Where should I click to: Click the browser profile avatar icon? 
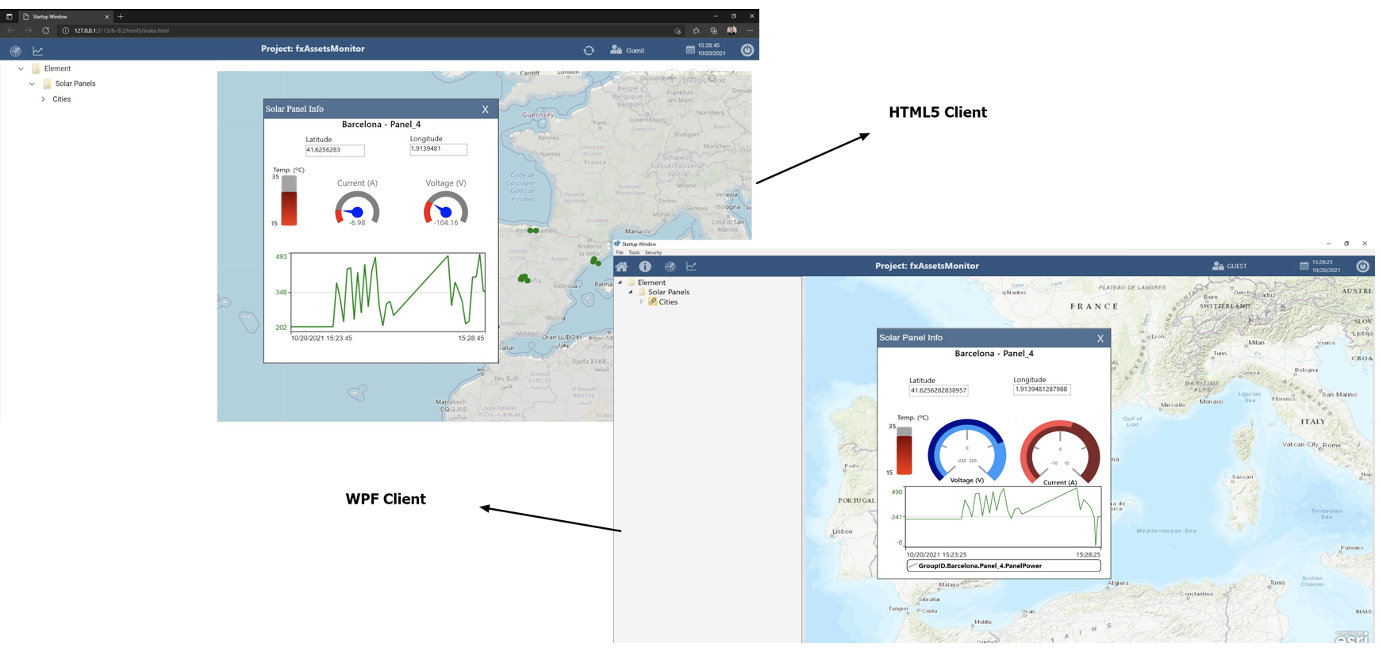click(731, 30)
